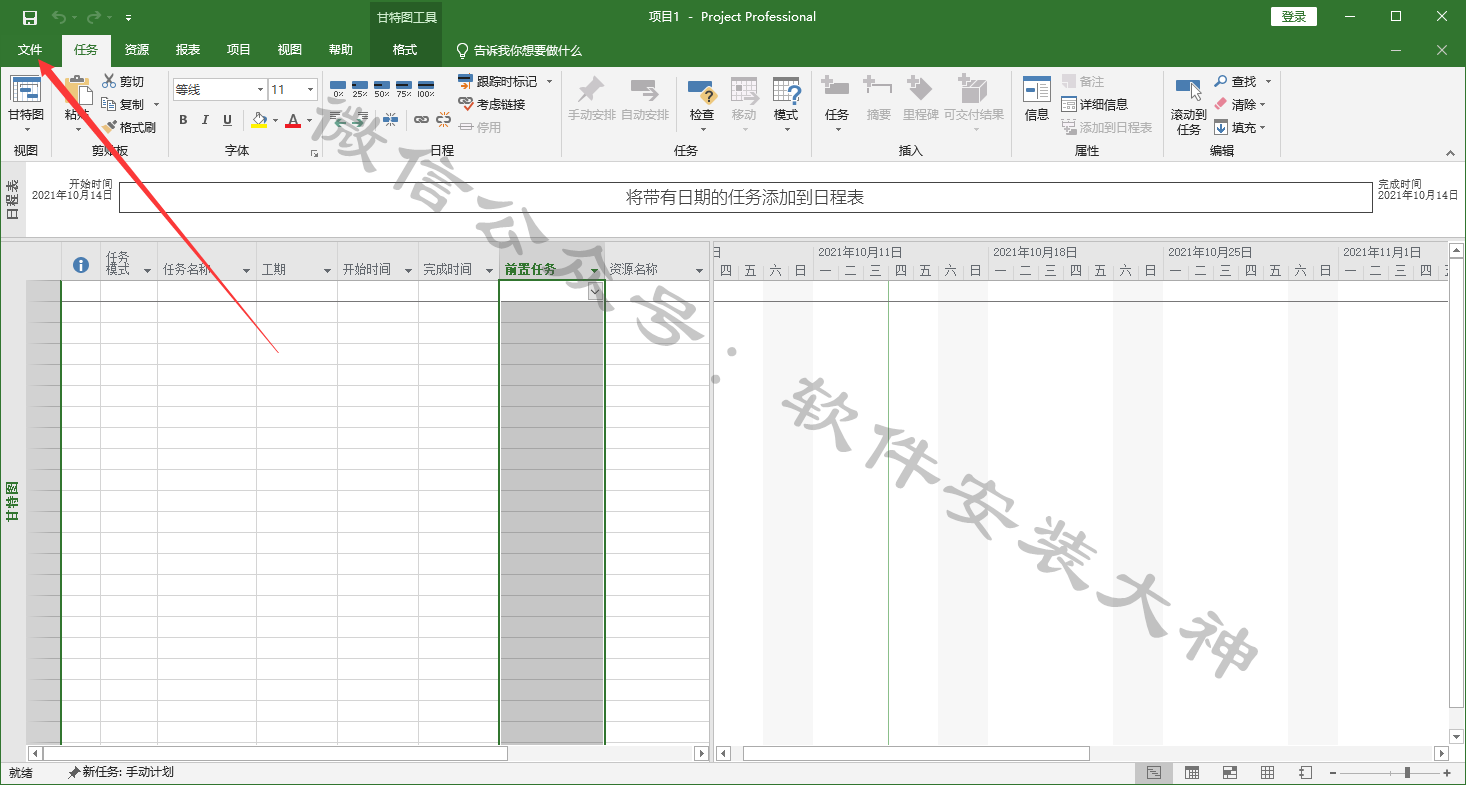The height and width of the screenshot is (785, 1466).
Task: Open the font size 11 dropdown
Action: click(x=311, y=90)
